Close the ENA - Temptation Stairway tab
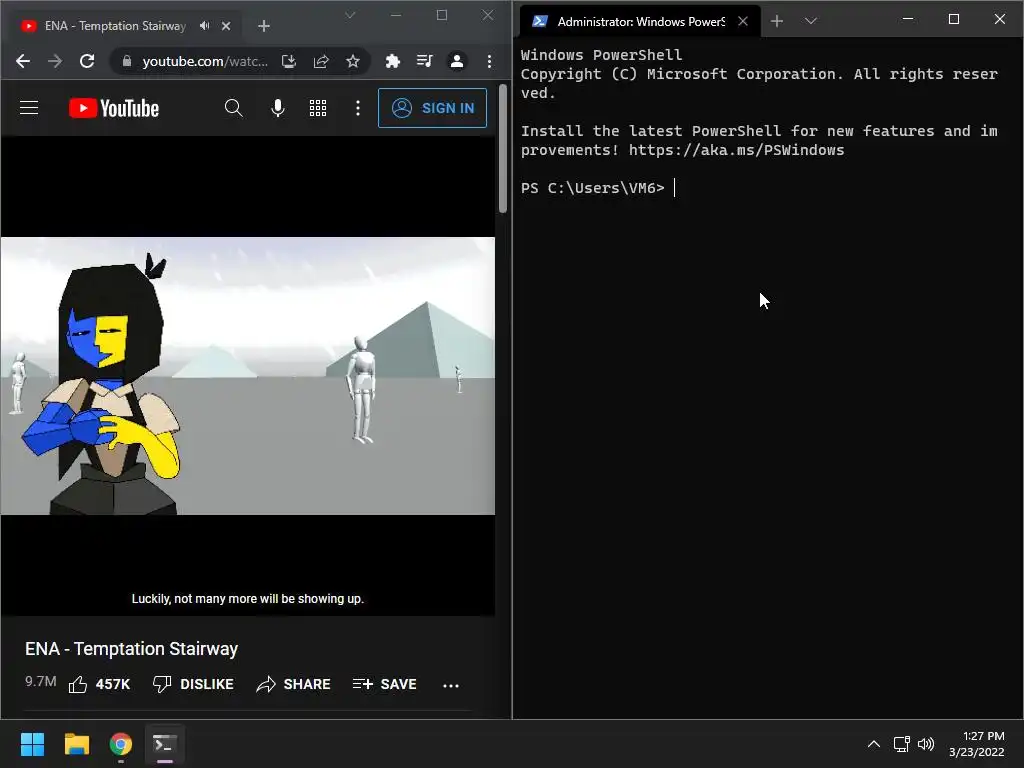 pos(226,26)
